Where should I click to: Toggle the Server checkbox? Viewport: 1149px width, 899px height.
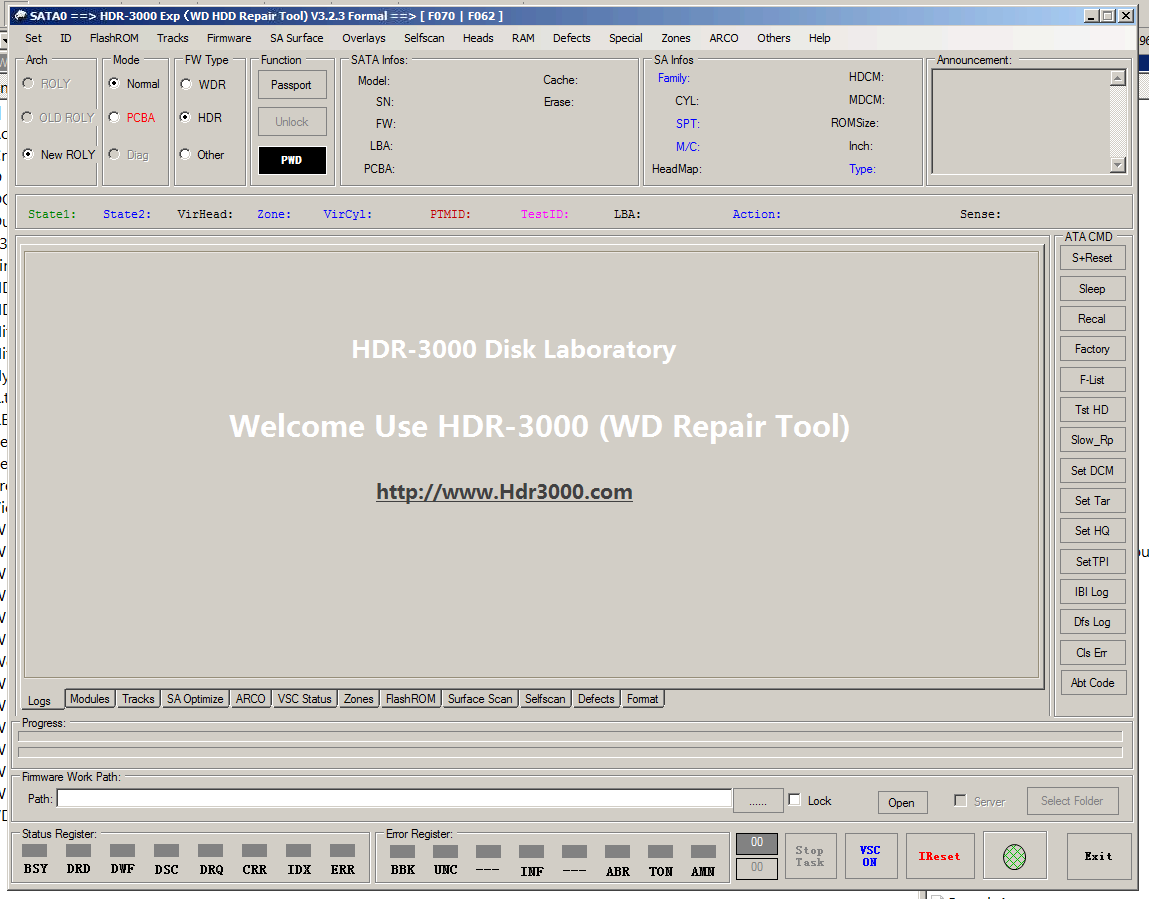click(960, 801)
